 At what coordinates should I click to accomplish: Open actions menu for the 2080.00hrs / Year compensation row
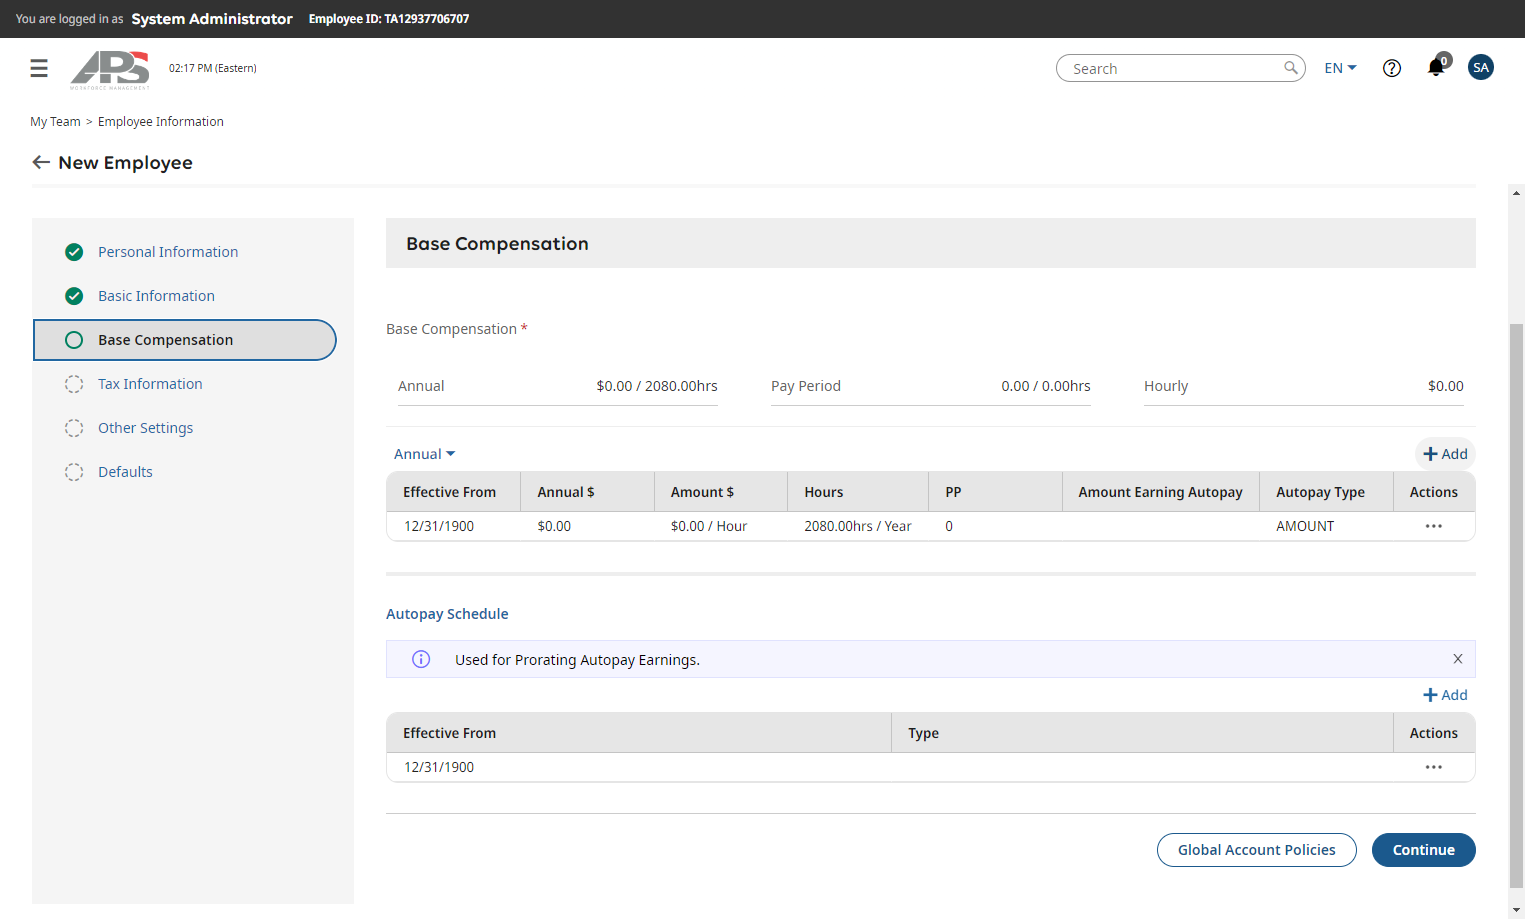(x=1433, y=526)
